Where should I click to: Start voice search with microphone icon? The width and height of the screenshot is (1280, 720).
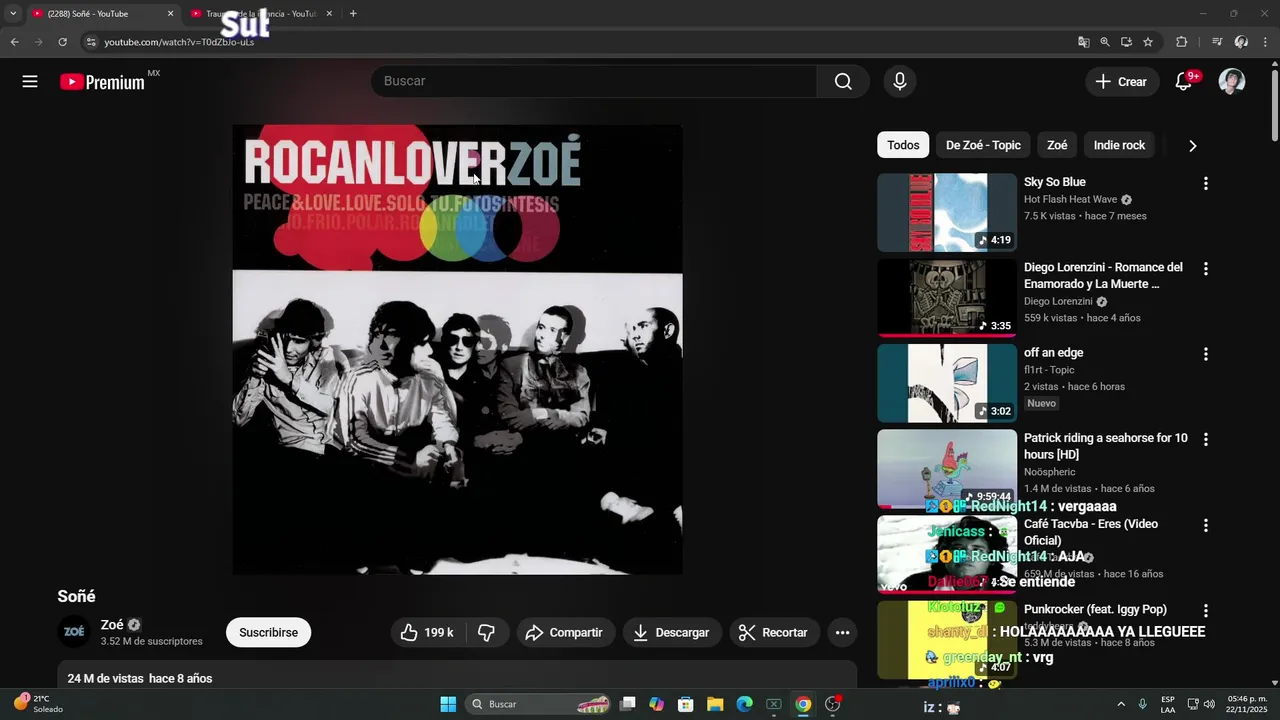coord(900,82)
